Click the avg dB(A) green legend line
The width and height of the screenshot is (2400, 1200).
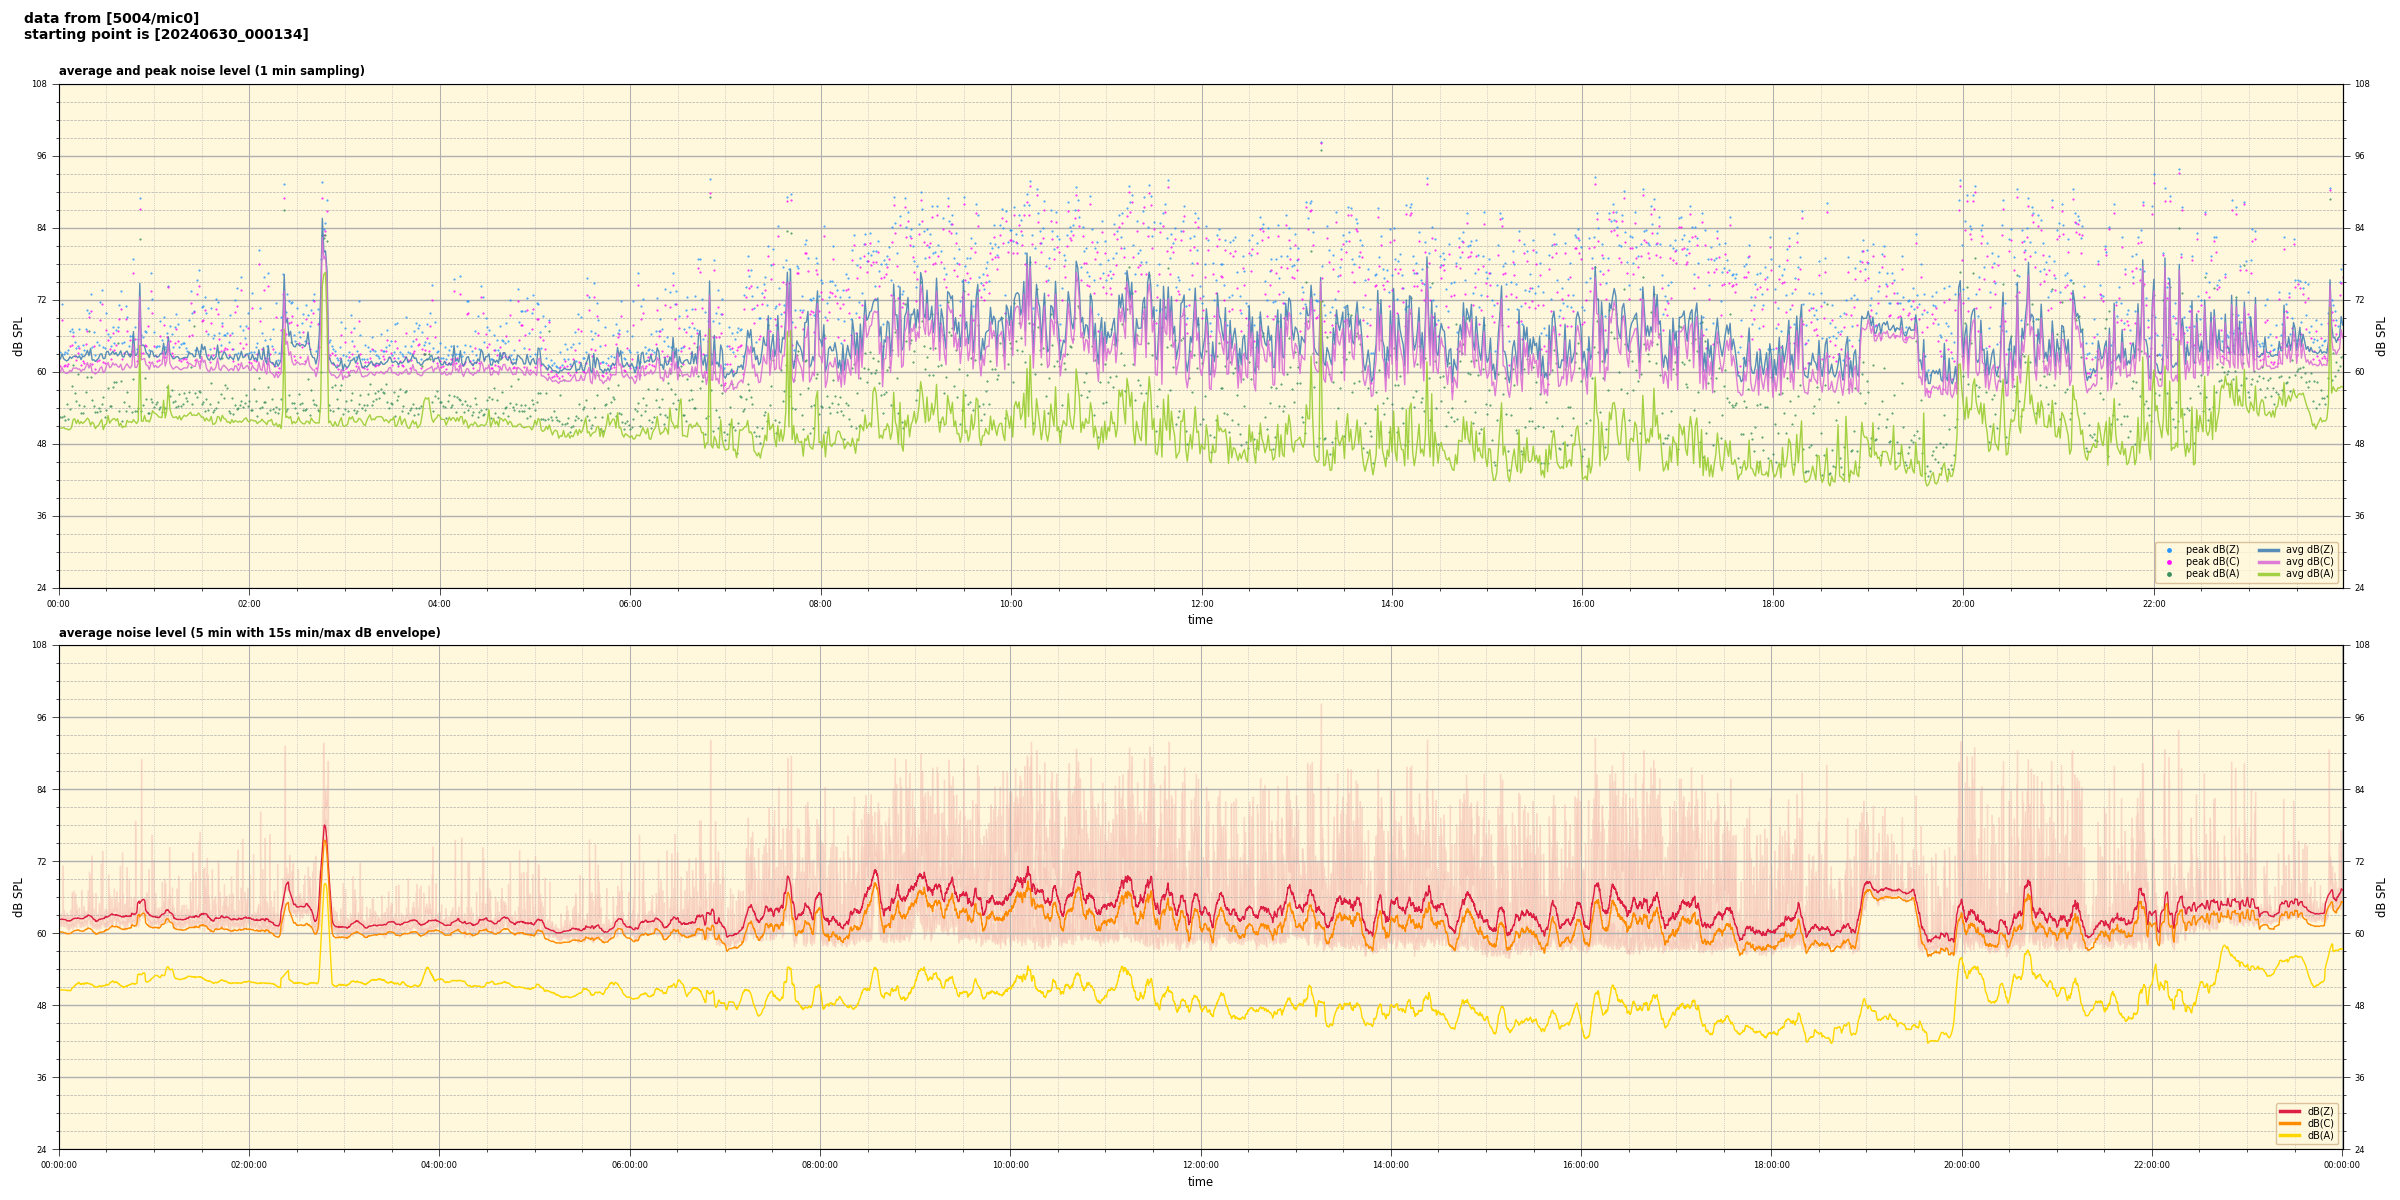pyautogui.click(x=2269, y=574)
